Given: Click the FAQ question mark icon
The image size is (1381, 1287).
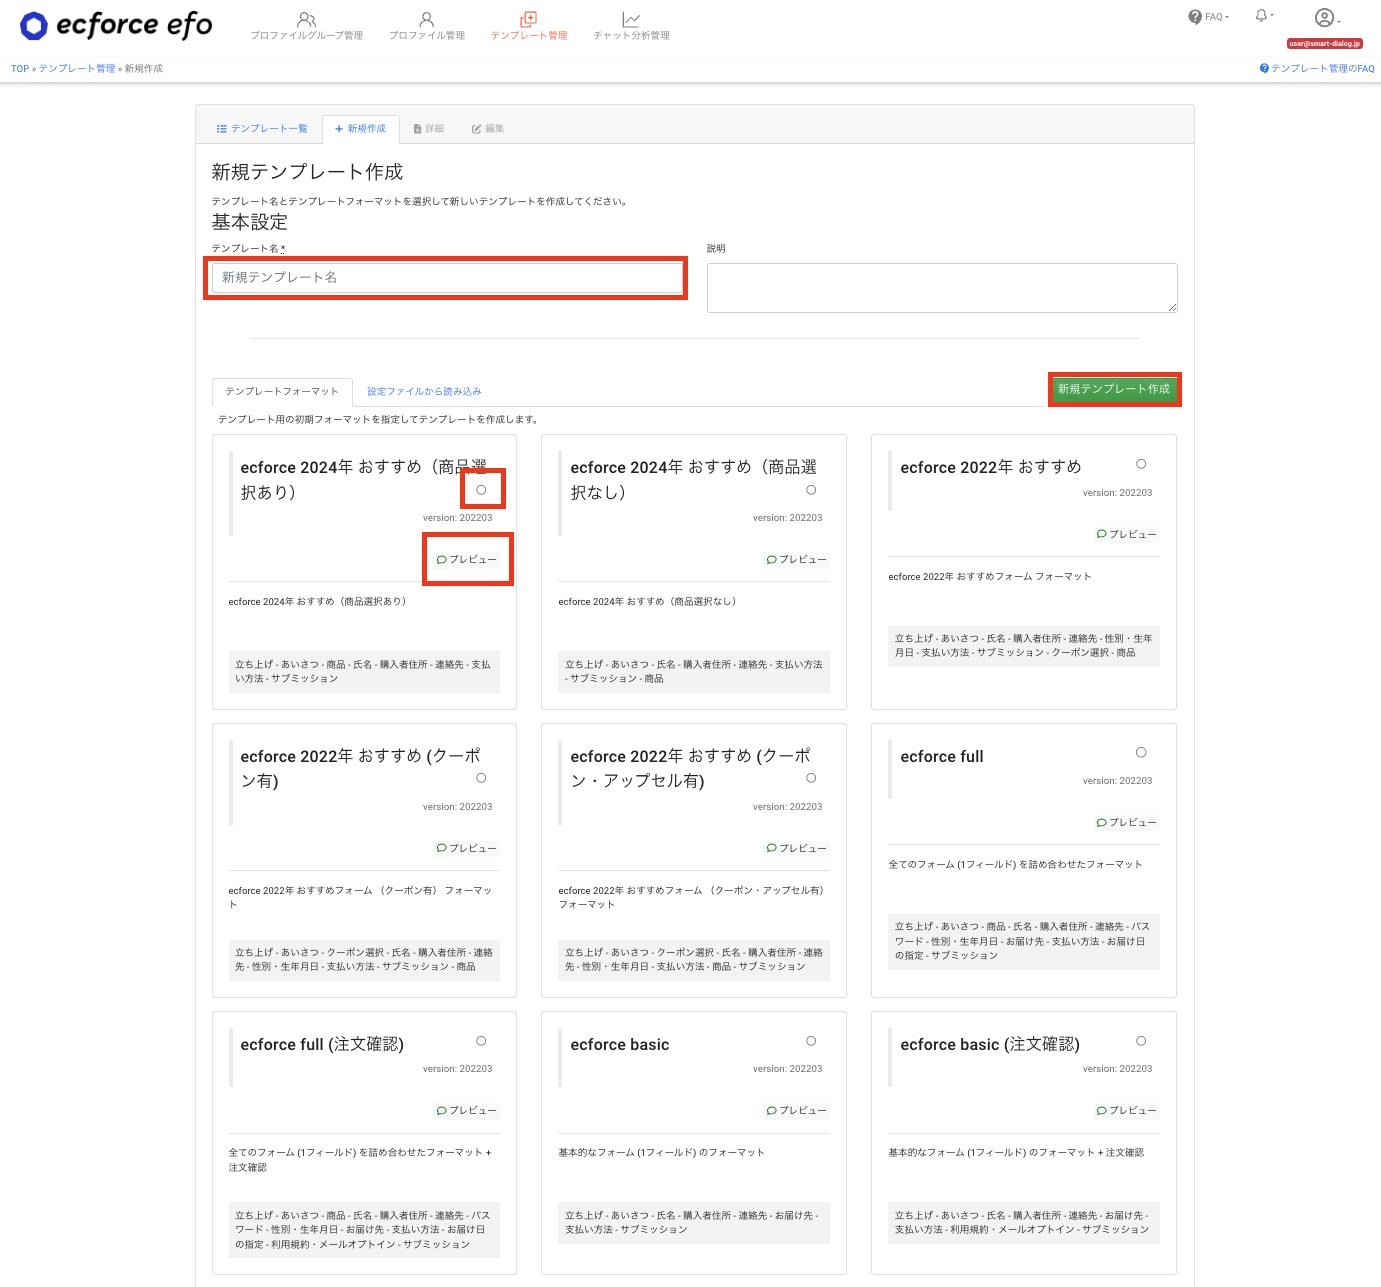Looking at the screenshot, I should (1194, 16).
